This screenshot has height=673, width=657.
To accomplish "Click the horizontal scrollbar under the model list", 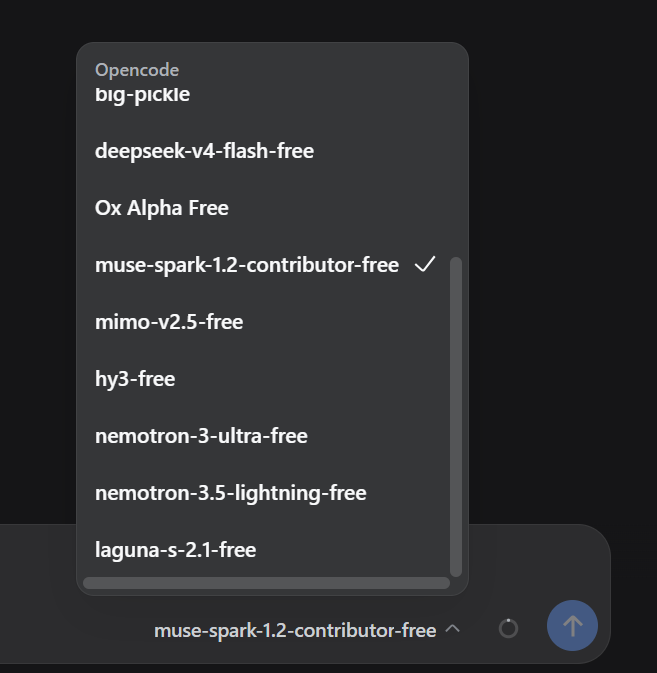I will click(266, 583).
